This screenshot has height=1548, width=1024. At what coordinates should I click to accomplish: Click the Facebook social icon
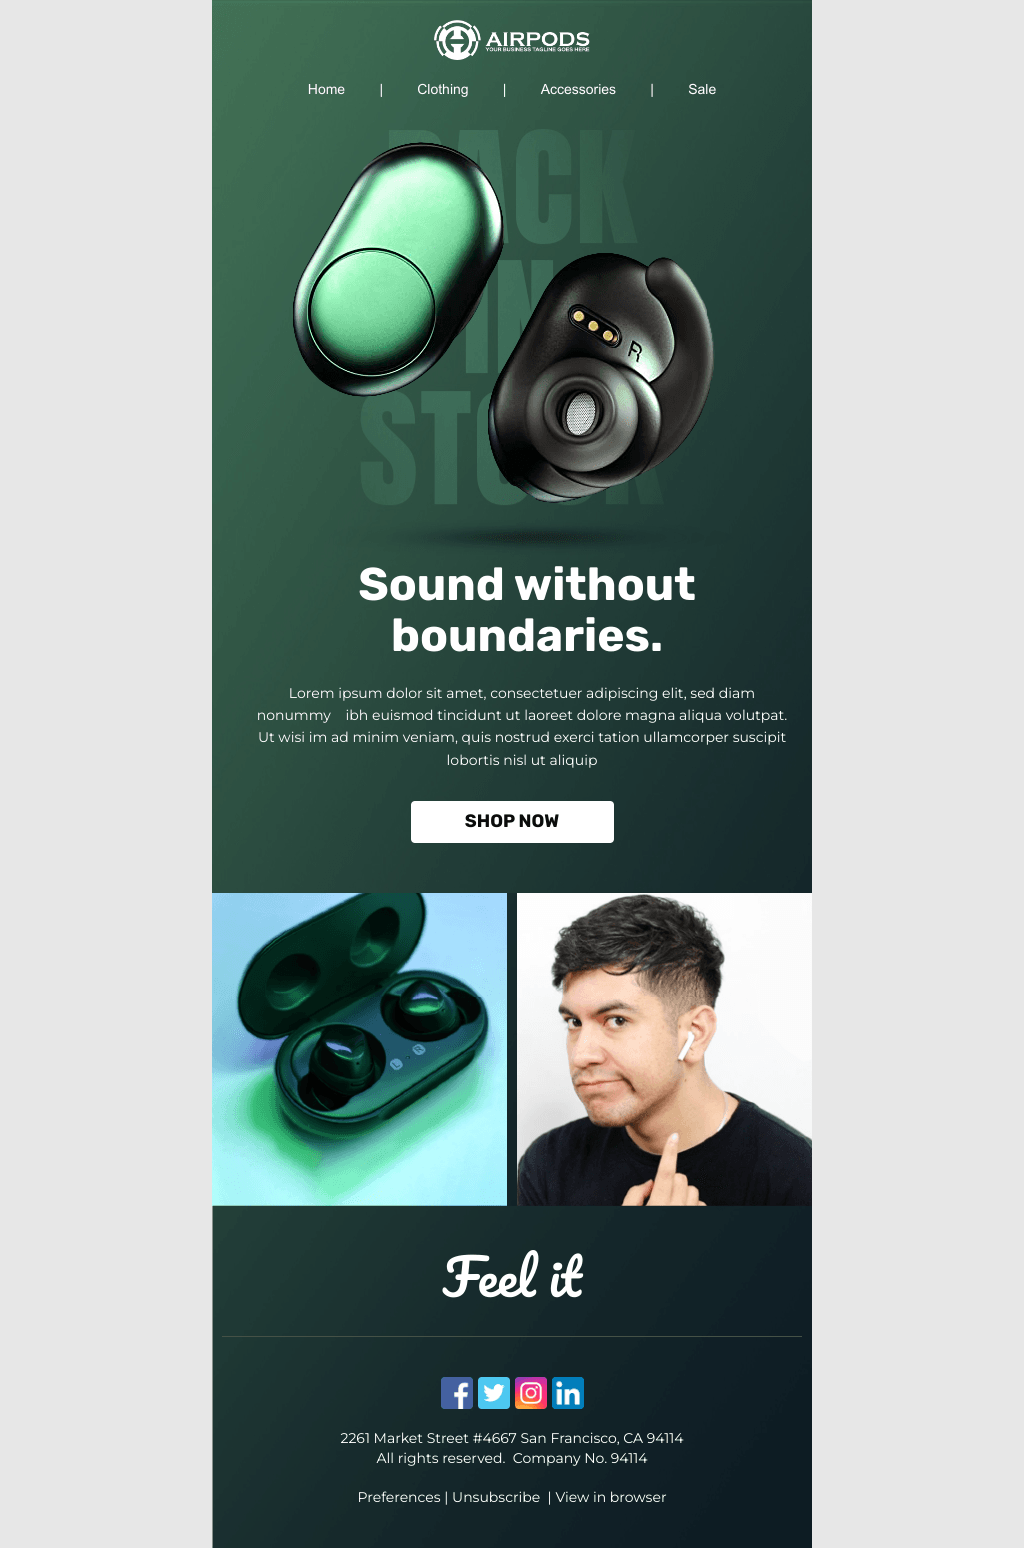457,1393
